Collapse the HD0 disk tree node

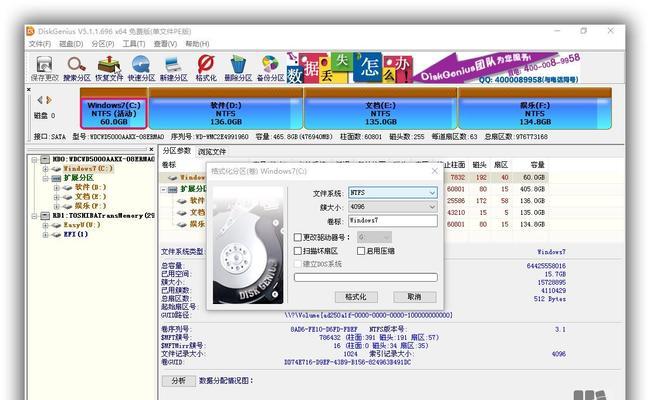click(34, 159)
